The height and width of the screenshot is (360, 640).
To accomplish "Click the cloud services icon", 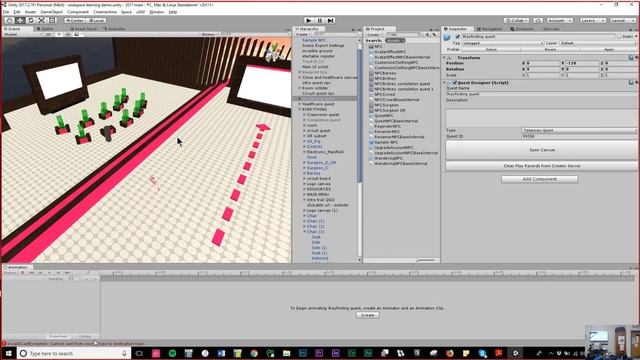I will click(x=538, y=20).
